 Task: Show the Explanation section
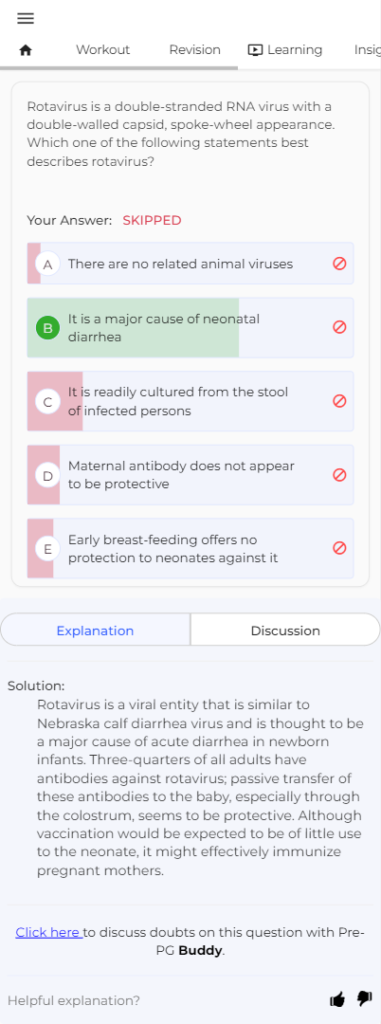click(95, 630)
